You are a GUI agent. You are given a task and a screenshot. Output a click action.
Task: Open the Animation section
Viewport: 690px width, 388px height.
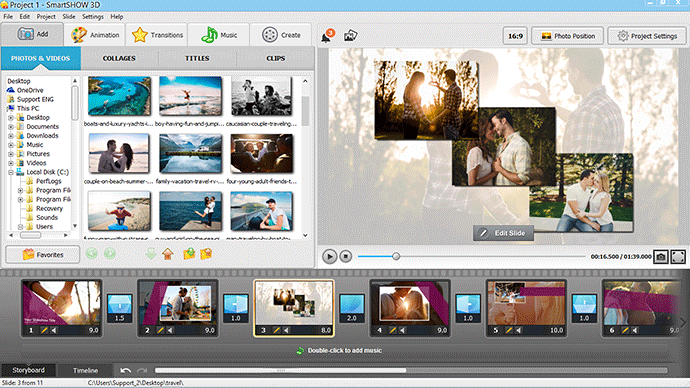(95, 35)
